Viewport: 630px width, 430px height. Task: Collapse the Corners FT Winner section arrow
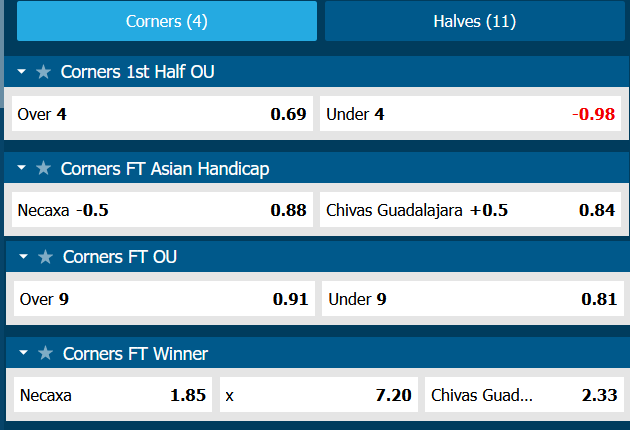click(x=24, y=354)
